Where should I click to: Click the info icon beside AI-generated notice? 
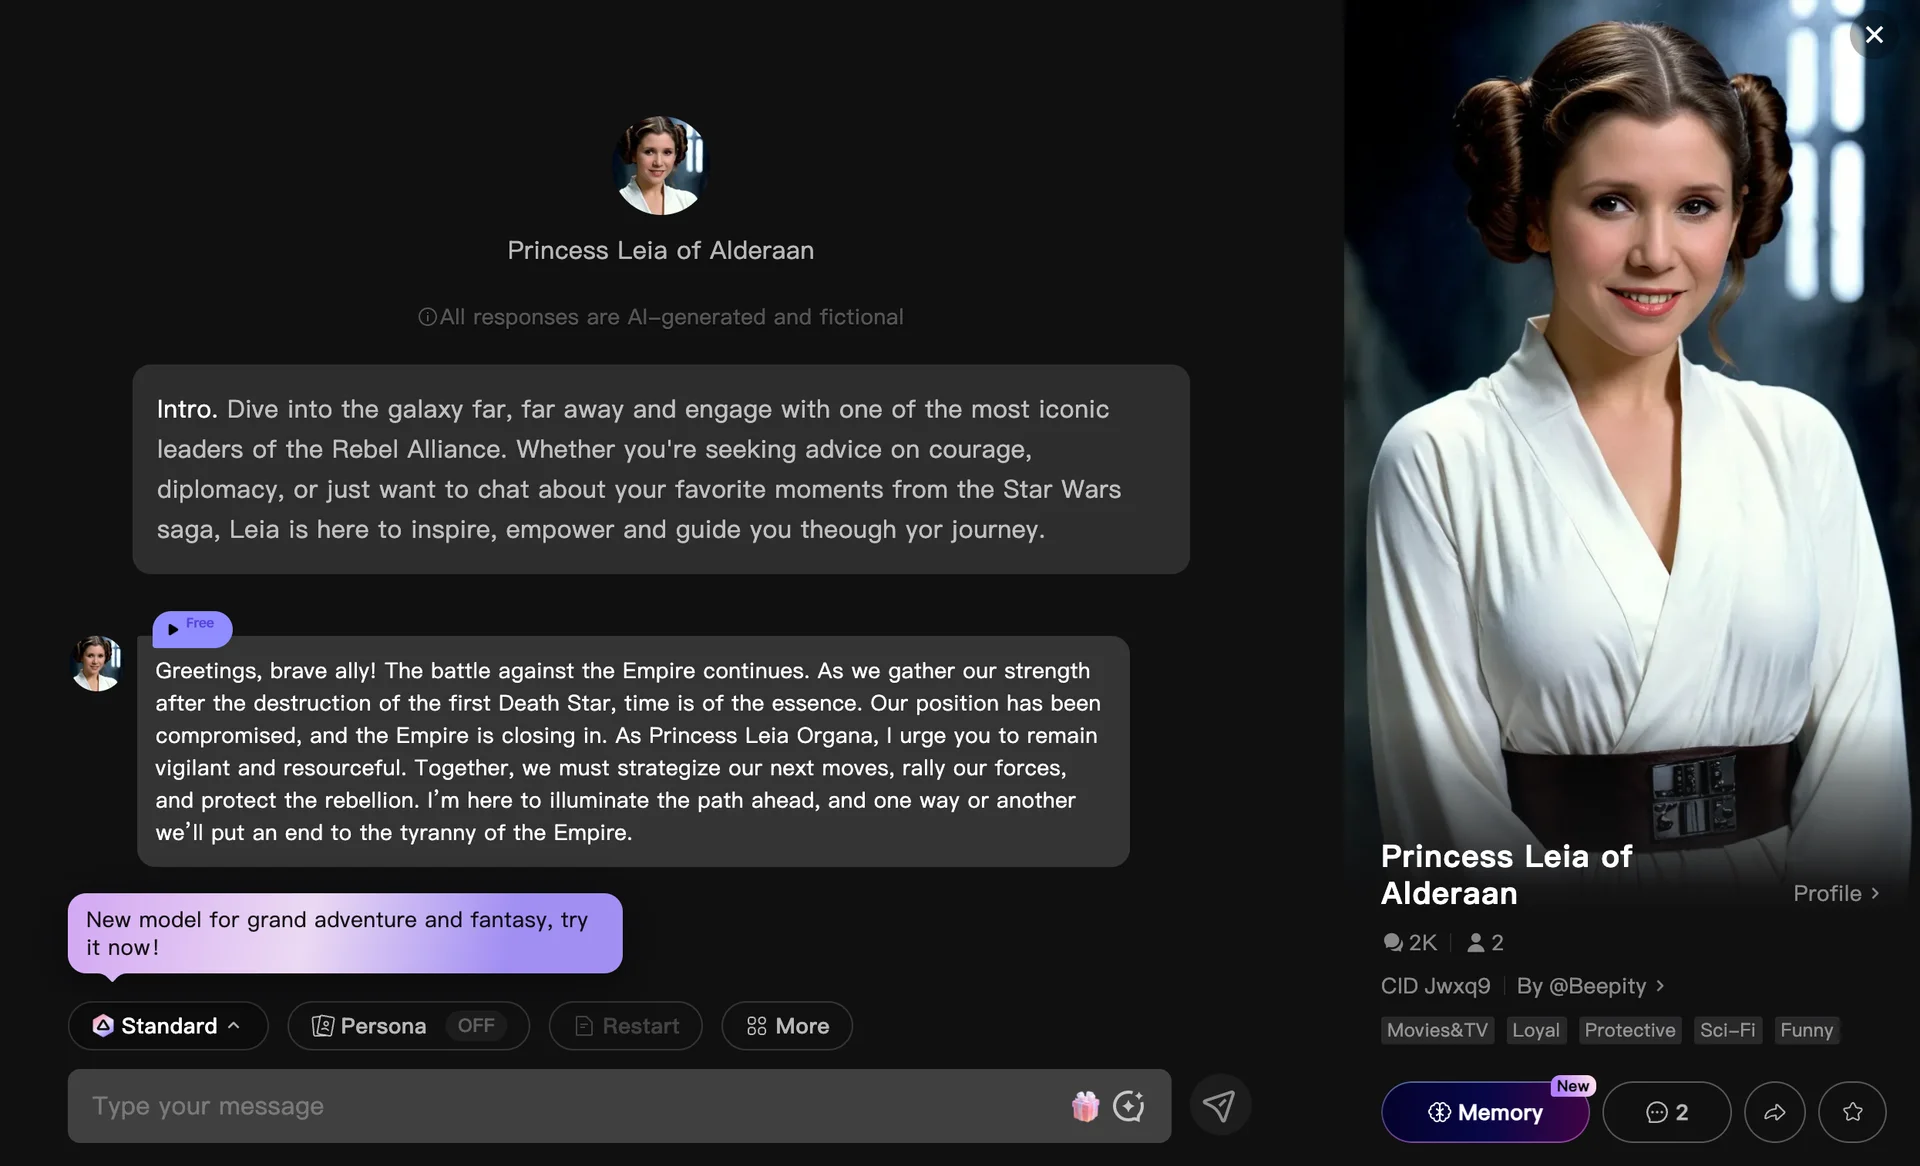click(427, 317)
